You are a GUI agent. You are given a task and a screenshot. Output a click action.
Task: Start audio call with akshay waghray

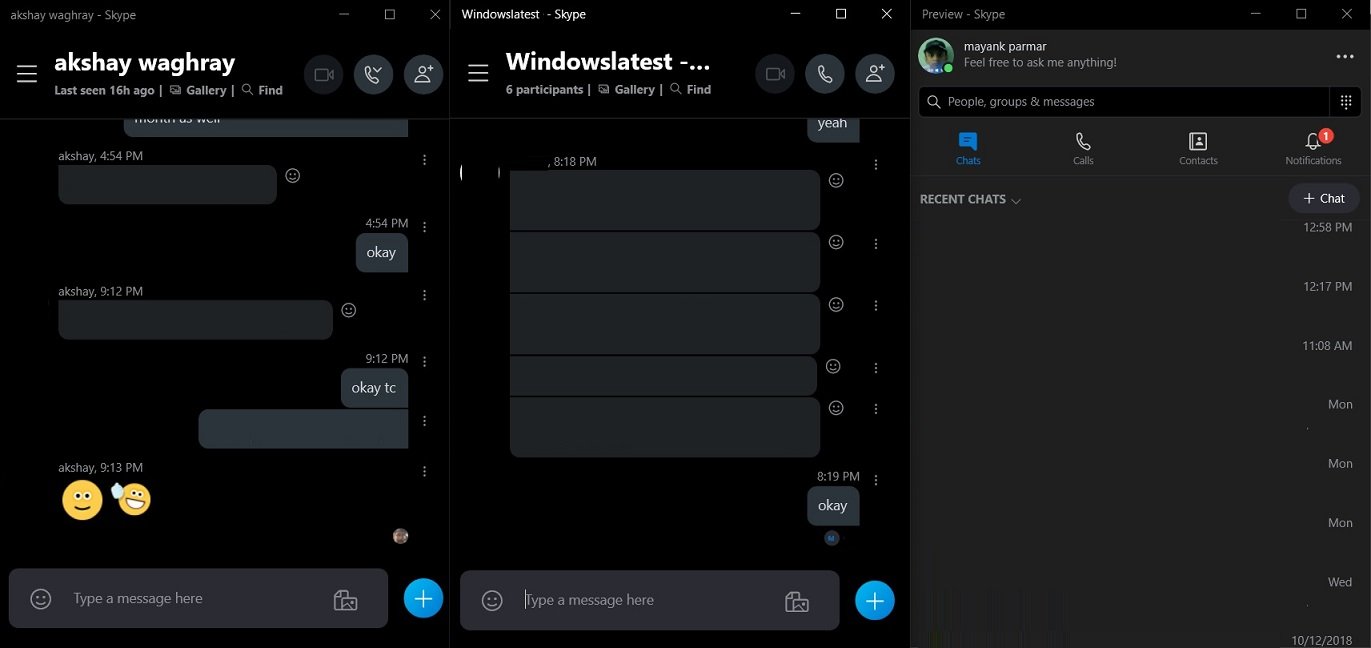(373, 75)
